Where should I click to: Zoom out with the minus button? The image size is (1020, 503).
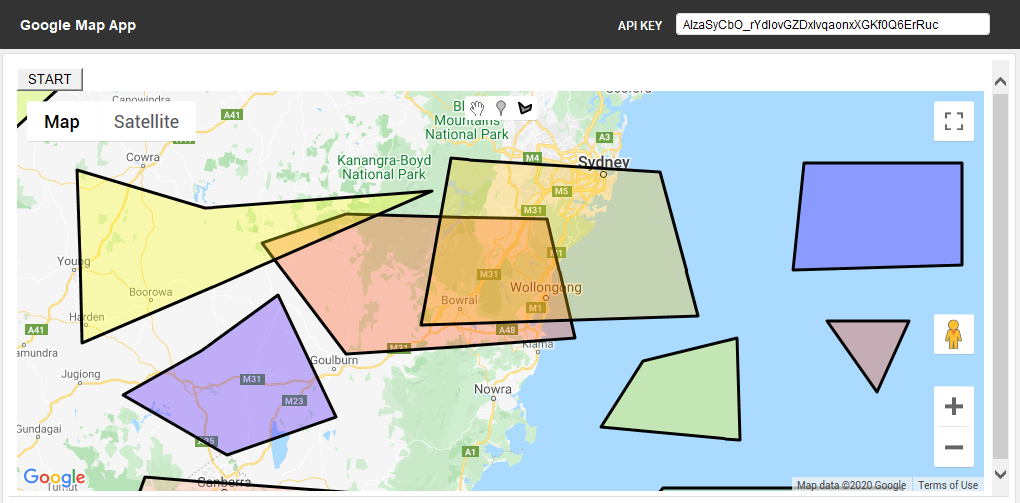[953, 447]
